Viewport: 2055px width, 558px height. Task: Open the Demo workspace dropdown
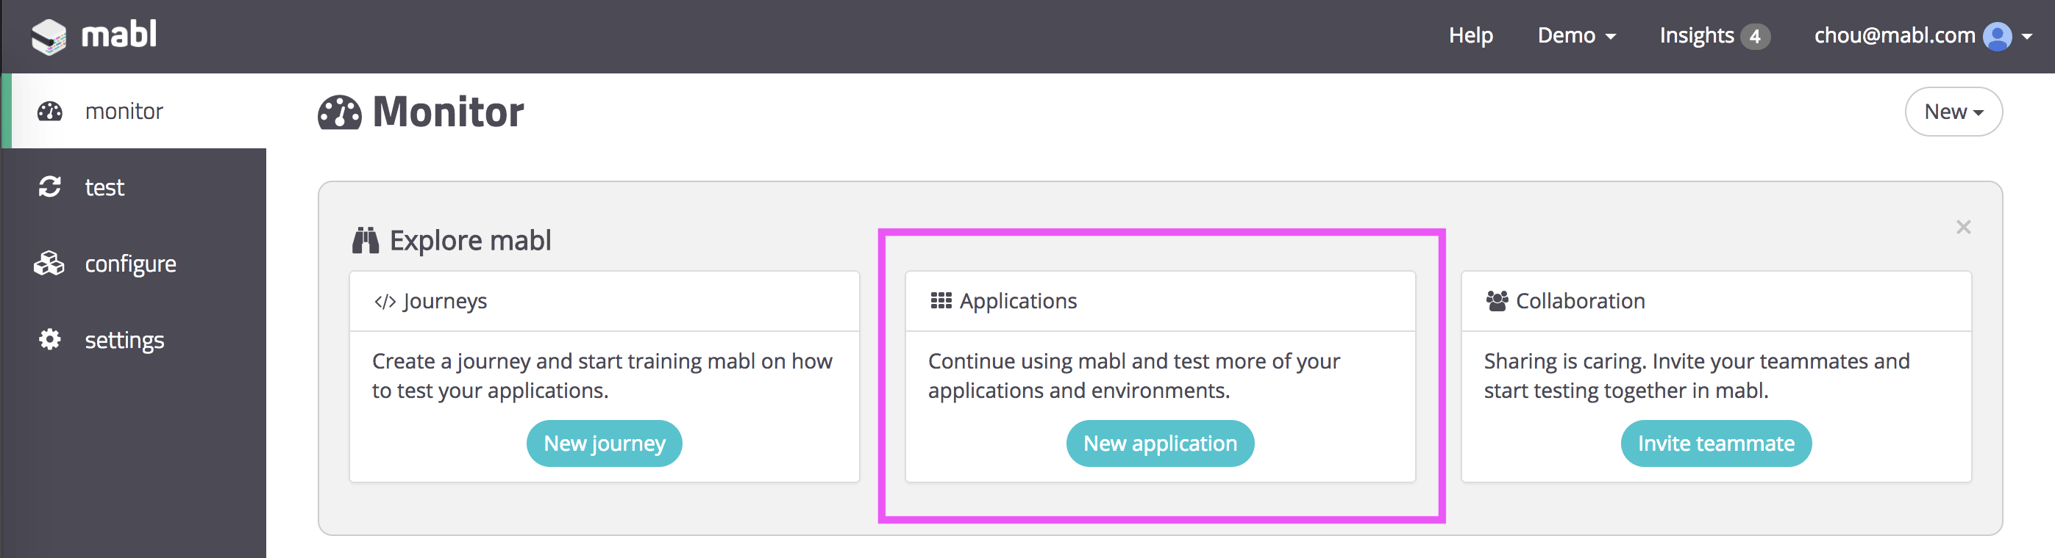pos(1576,36)
